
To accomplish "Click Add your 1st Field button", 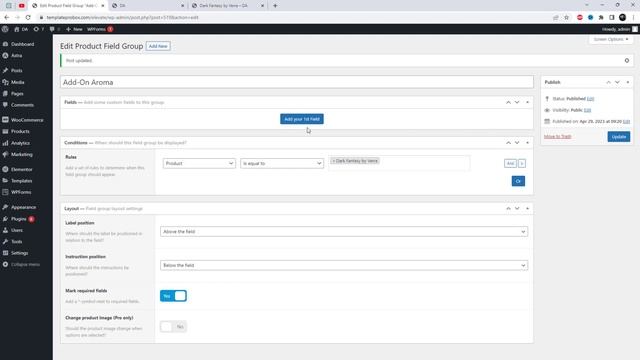I will click(302, 119).
